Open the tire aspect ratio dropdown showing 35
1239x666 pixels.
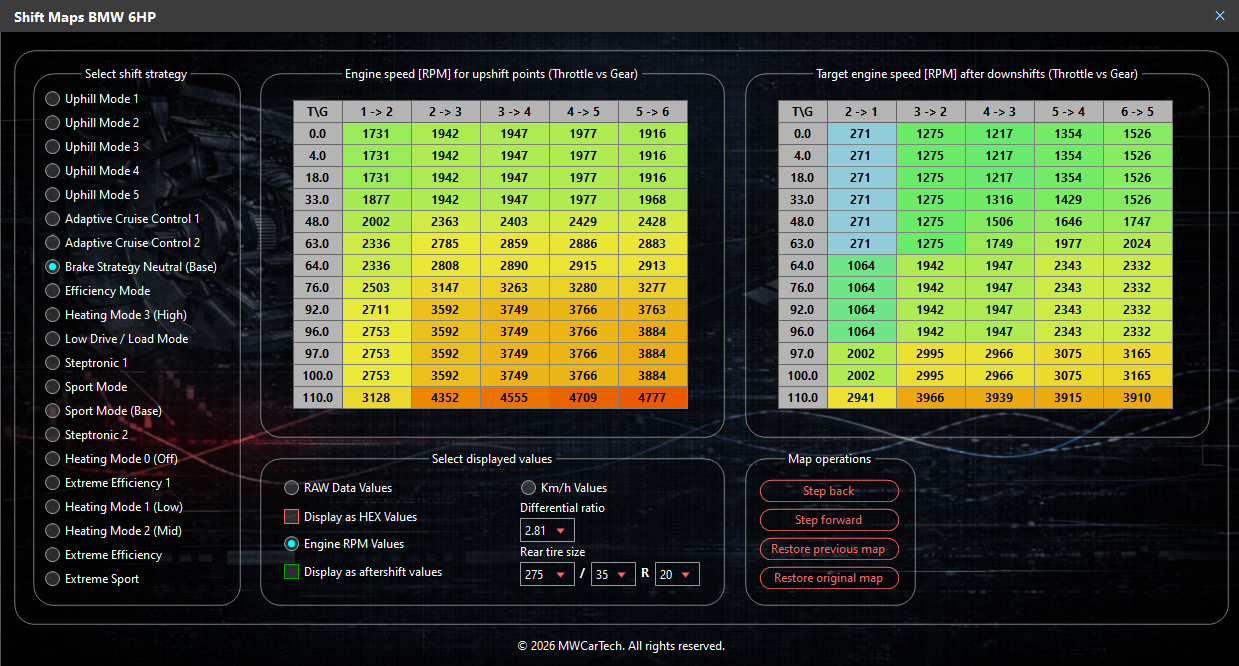tap(613, 574)
